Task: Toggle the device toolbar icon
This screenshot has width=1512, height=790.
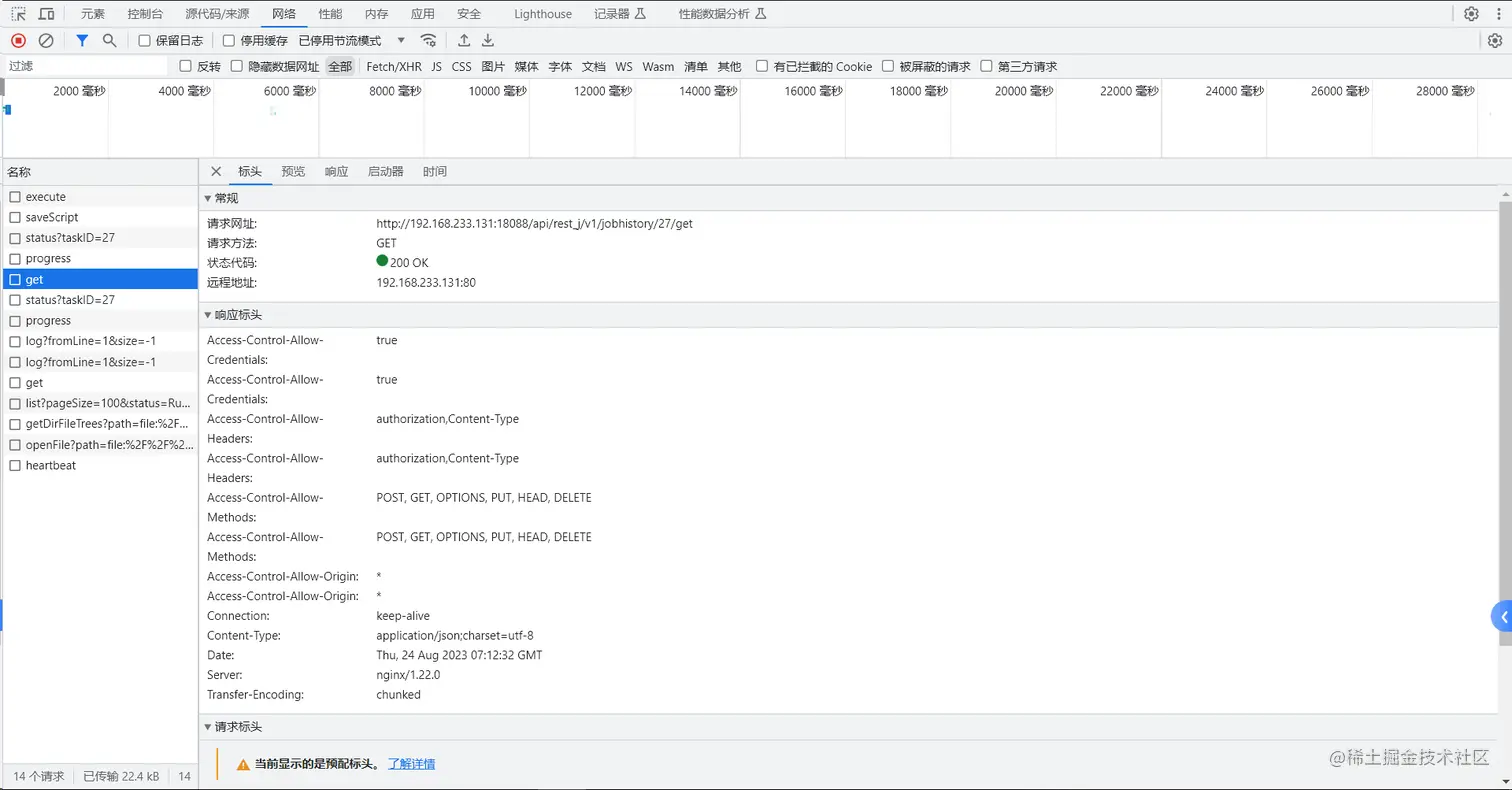Action: [x=46, y=14]
